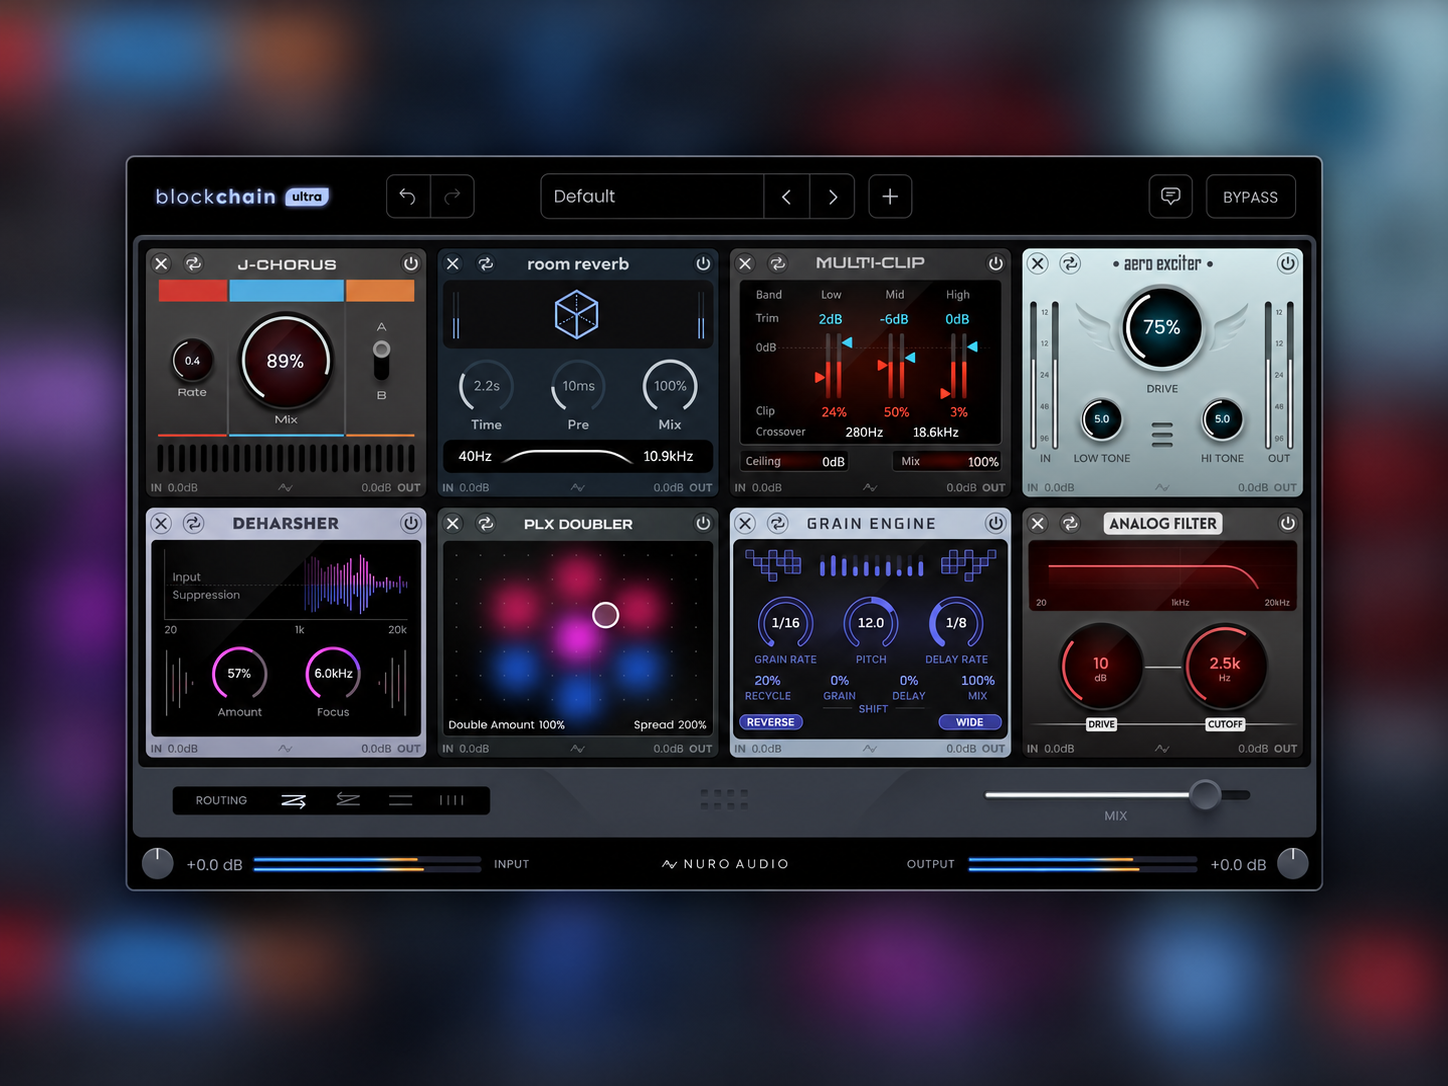The image size is (1448, 1086).
Task: Select the zigzag serial routing icon
Action: [x=294, y=800]
